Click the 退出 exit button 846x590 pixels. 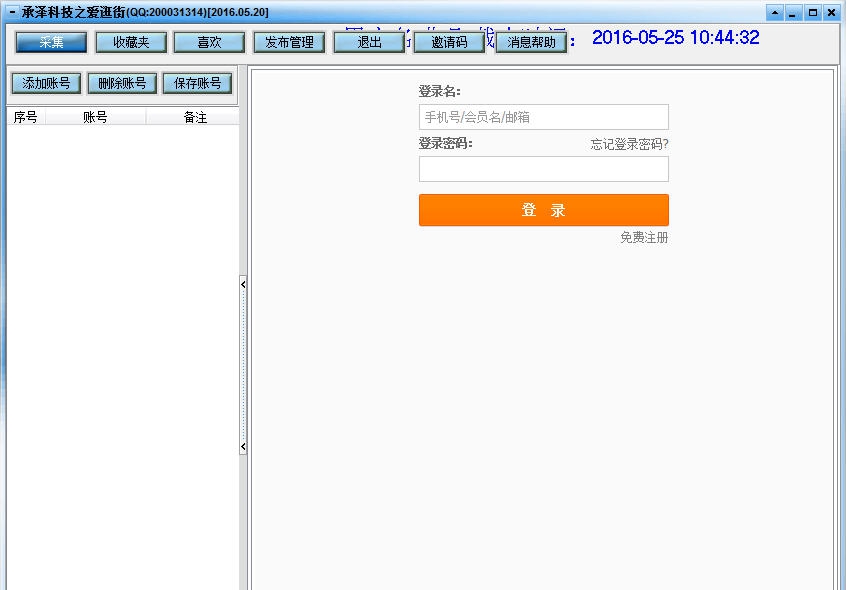pos(370,41)
